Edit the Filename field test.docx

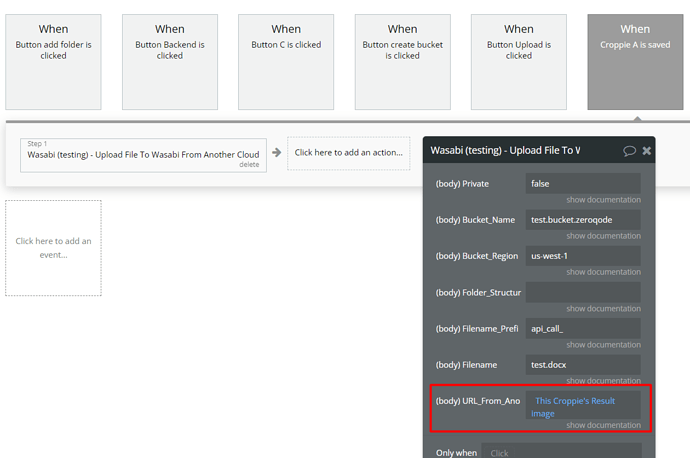coord(583,365)
